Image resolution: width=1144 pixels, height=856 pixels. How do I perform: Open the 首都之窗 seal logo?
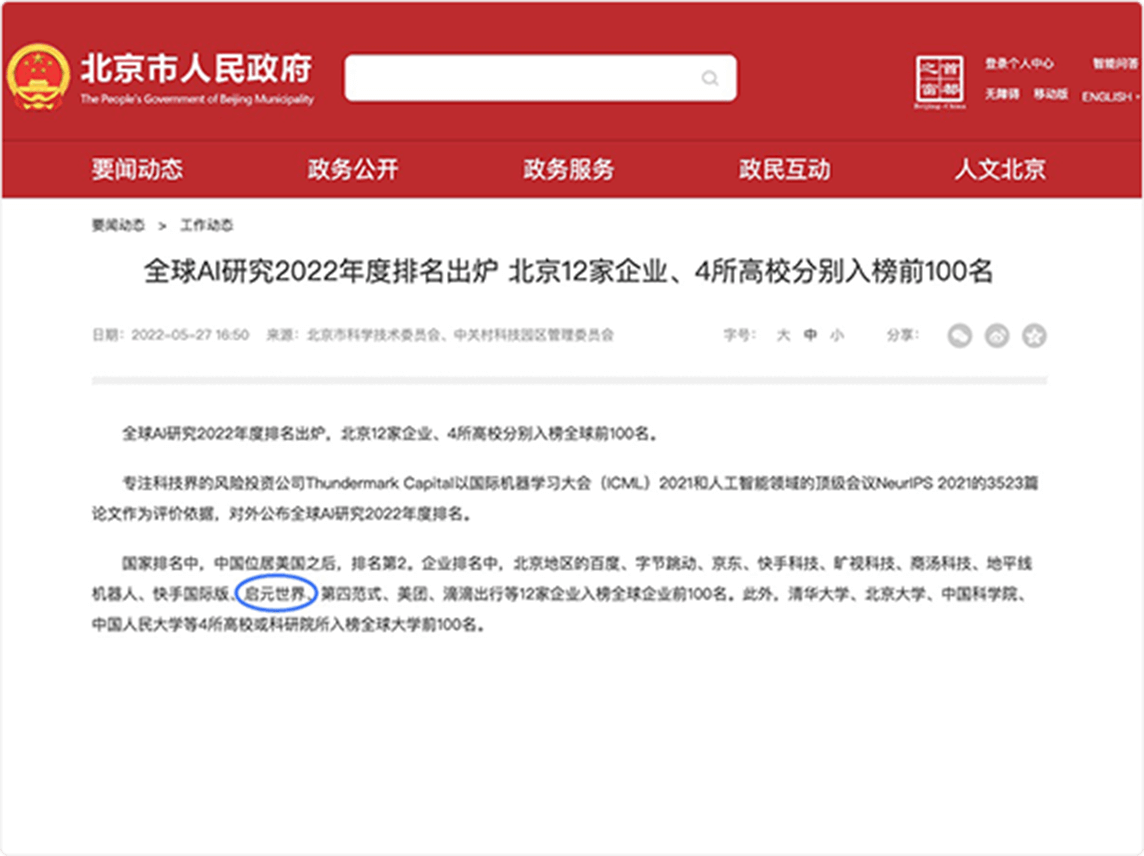coord(940,81)
